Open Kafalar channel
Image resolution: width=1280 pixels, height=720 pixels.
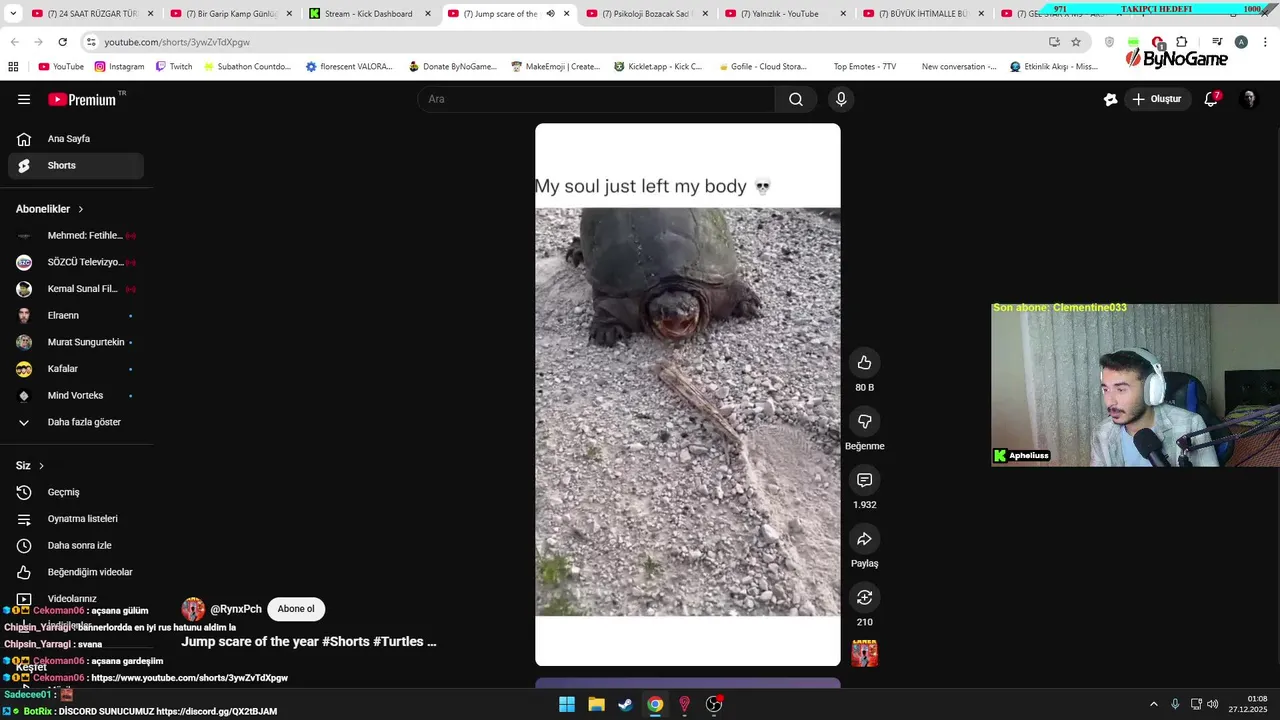point(76,369)
